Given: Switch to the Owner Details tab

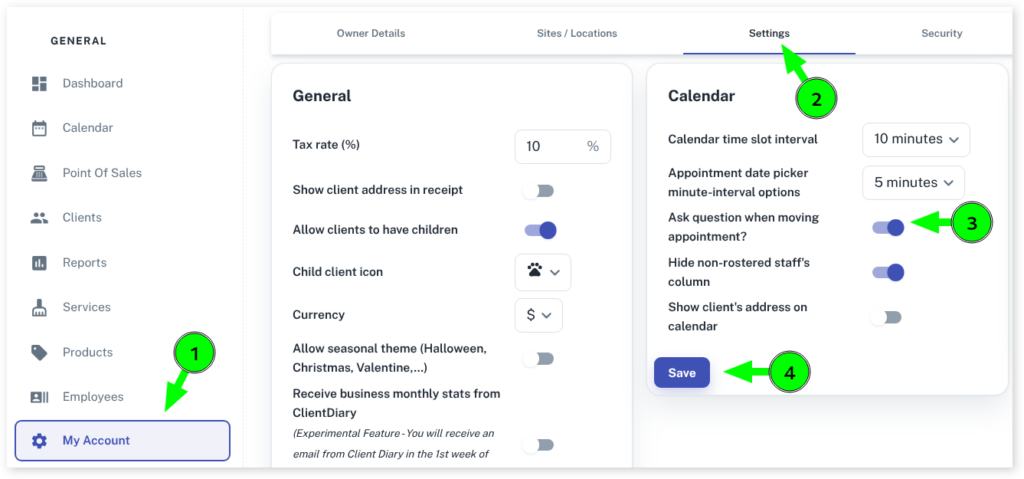Looking at the screenshot, I should coord(371,33).
